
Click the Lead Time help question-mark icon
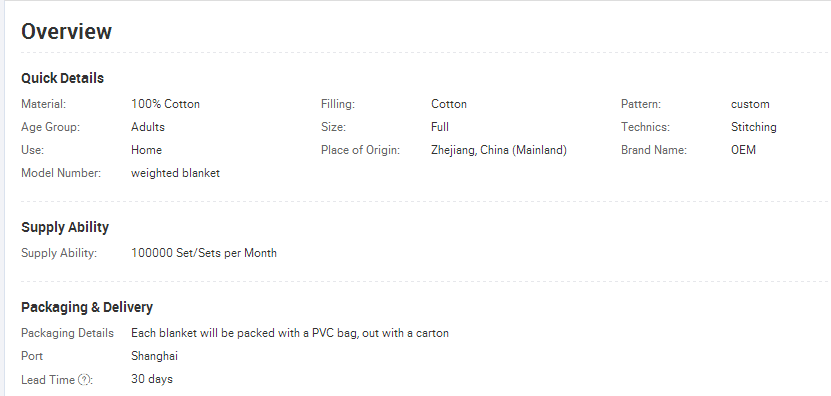[84, 380]
